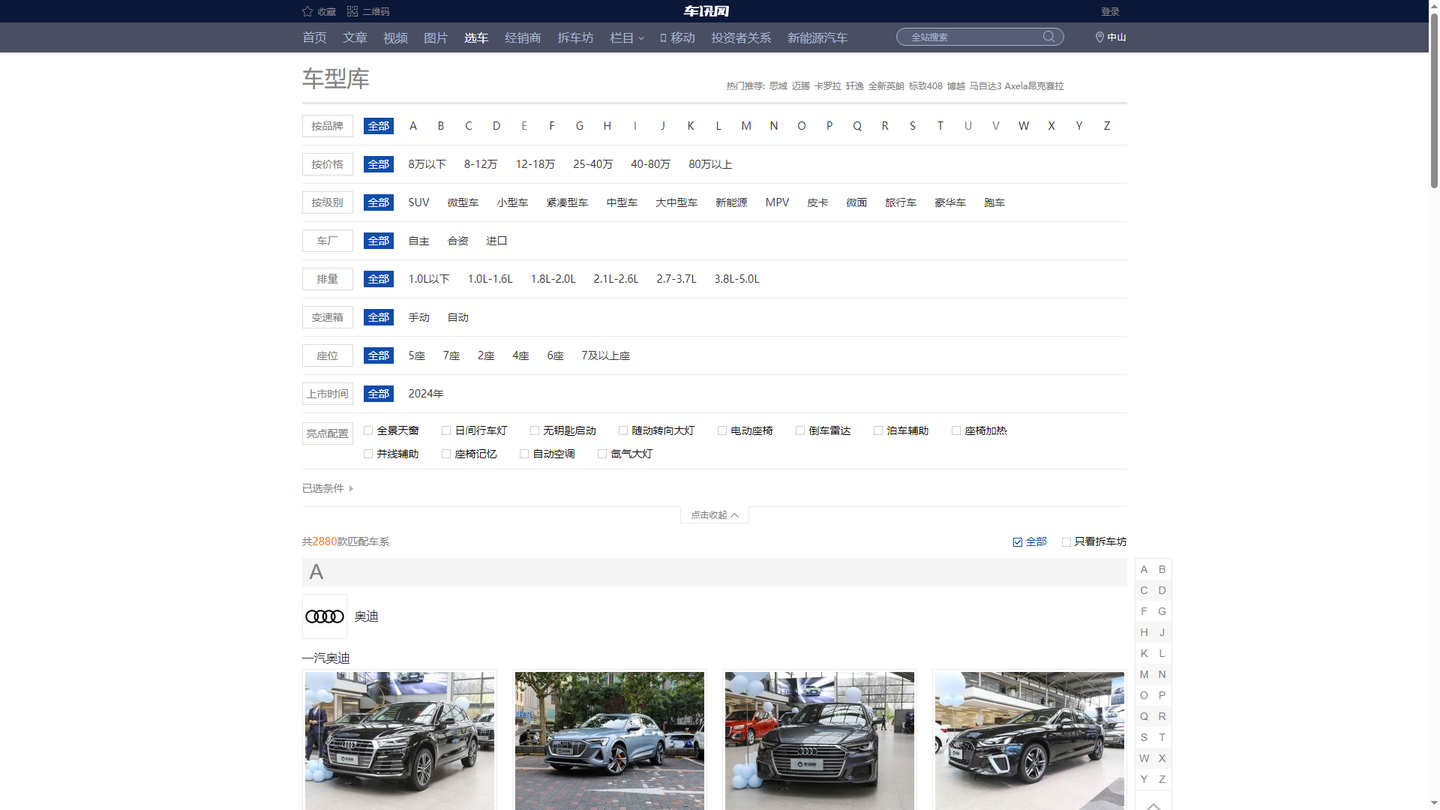Open the fourth Audi car thumbnail
This screenshot has width=1440, height=810.
[1029, 740]
